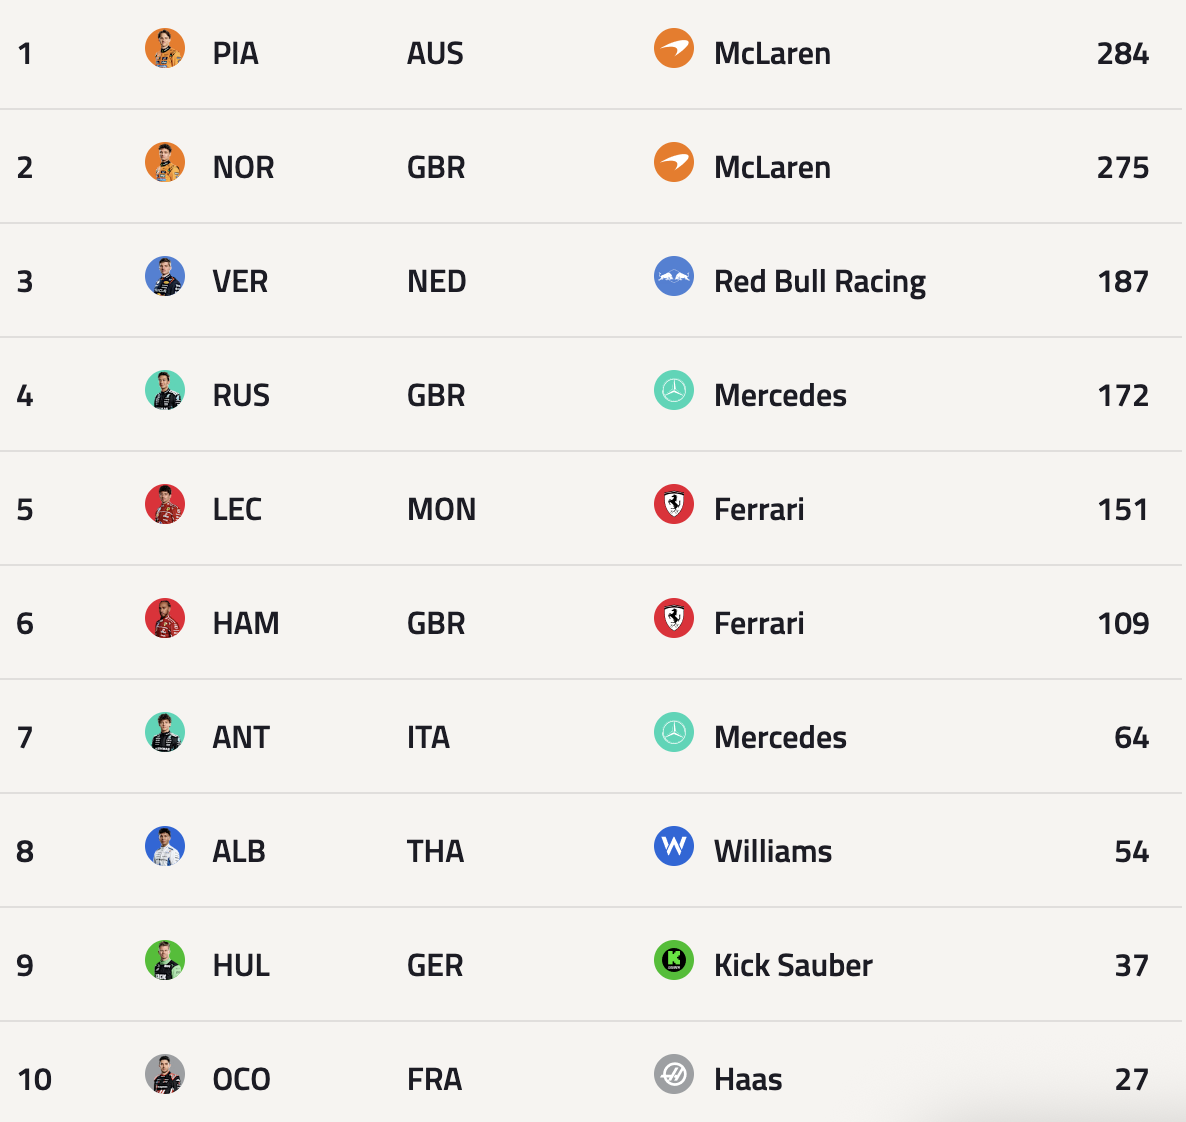Viewport: 1186px width, 1122px height.
Task: Click the OCO driver name
Action: point(241,1079)
